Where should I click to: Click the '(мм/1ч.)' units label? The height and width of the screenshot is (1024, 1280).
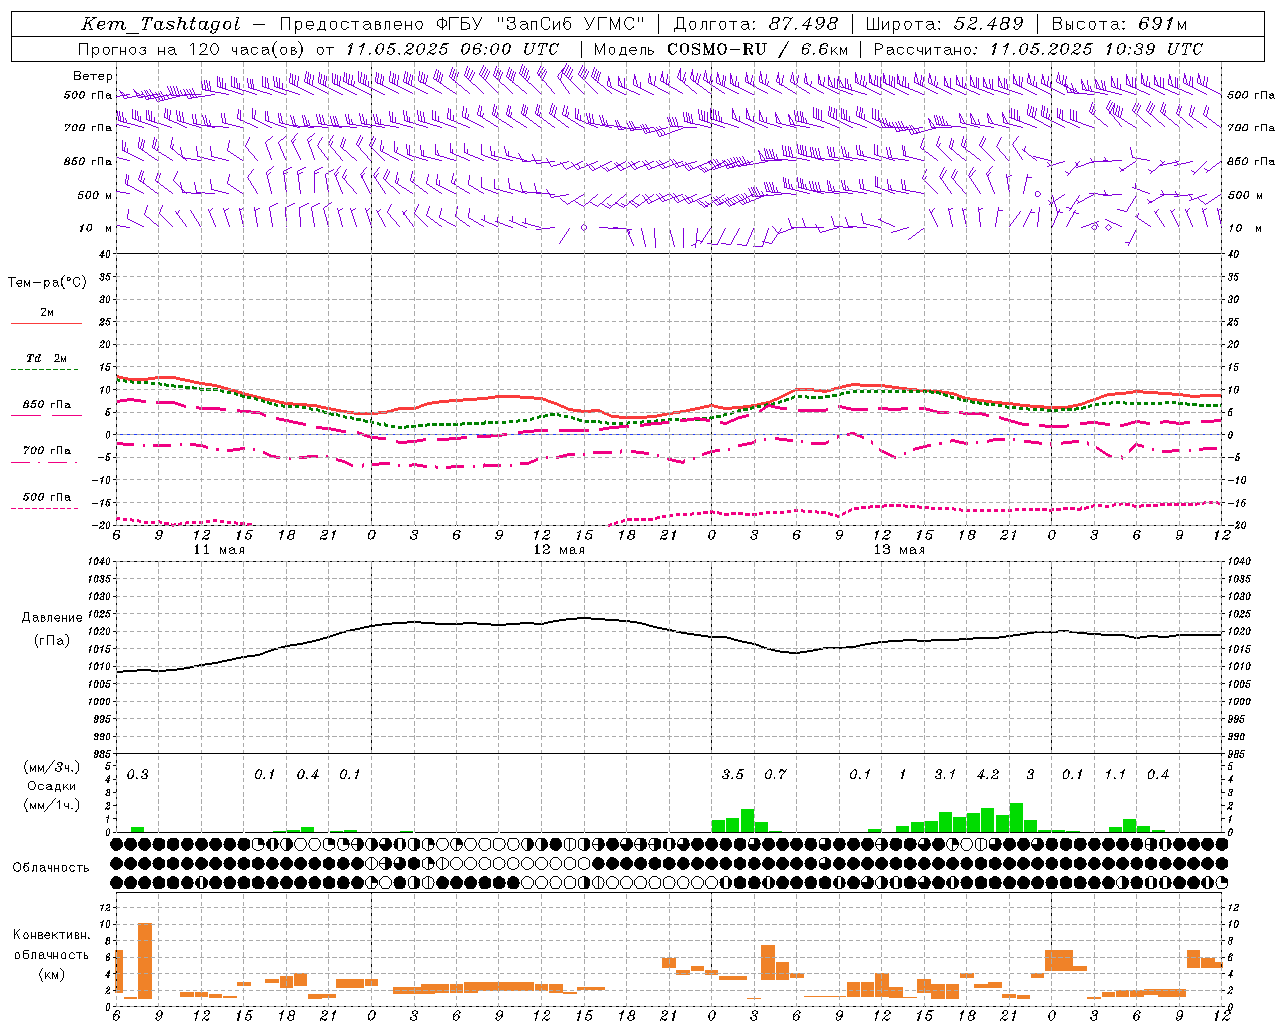(x=52, y=805)
